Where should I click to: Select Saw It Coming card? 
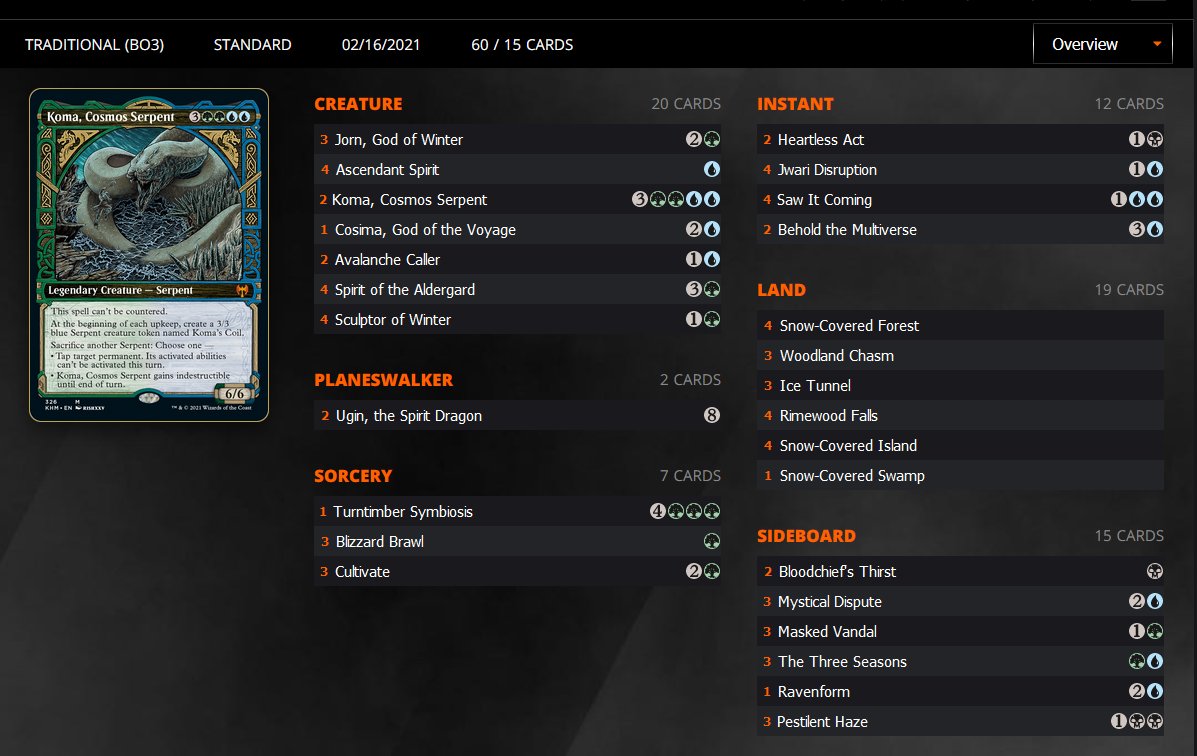click(960, 199)
